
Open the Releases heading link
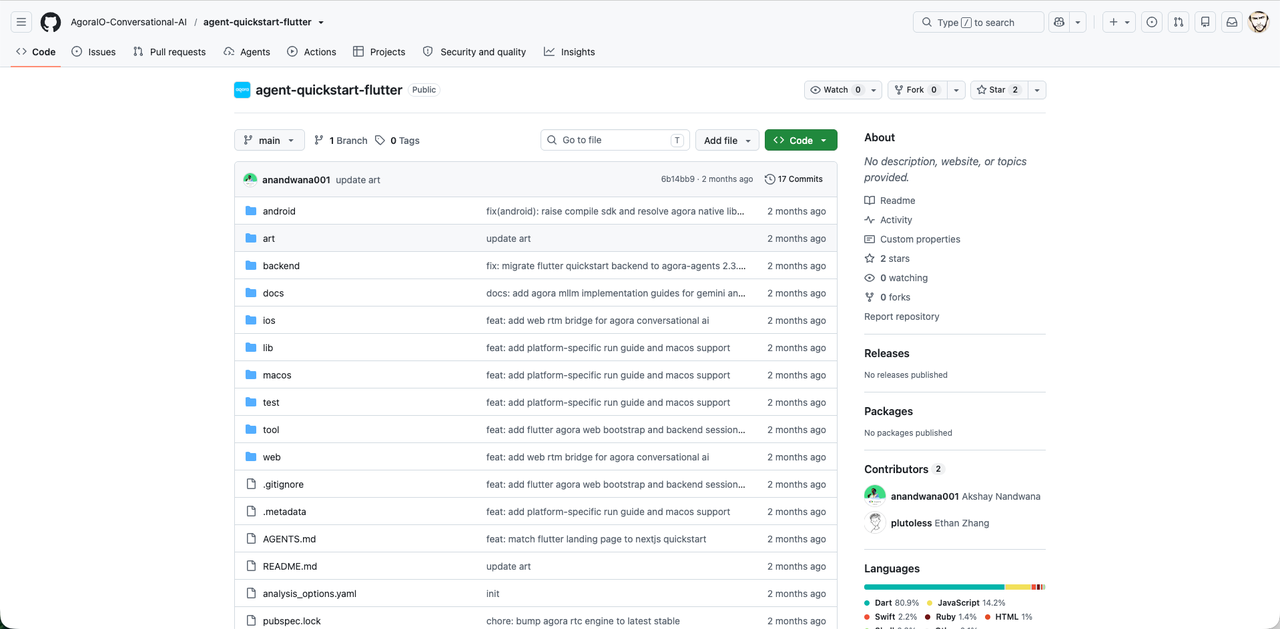pos(887,353)
